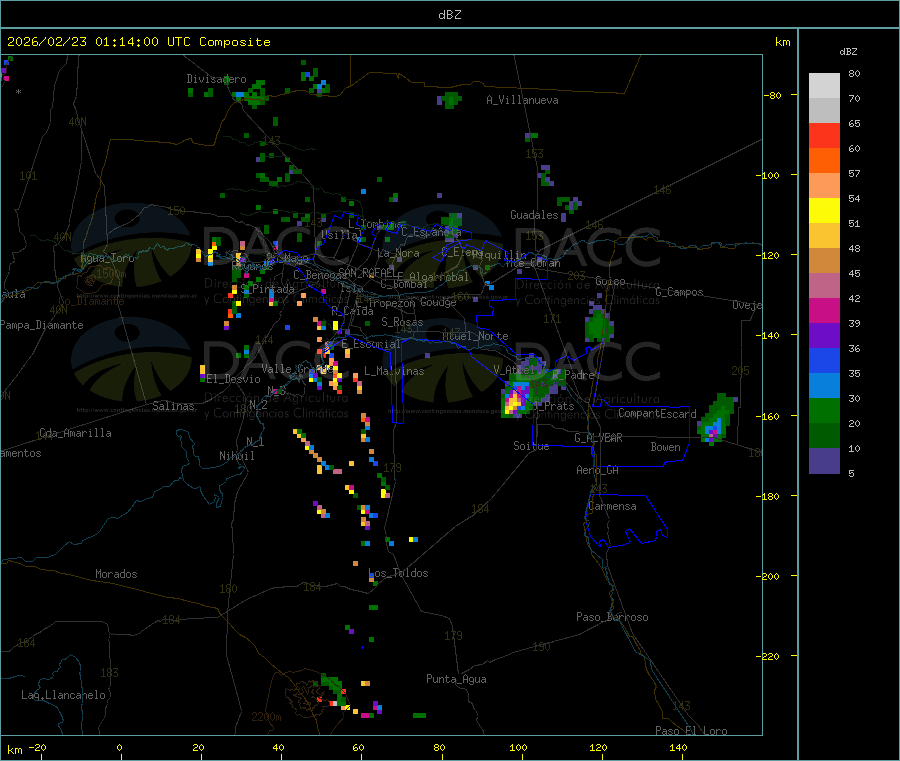Click the 70–80 dBZ white legend swatch

(x=824, y=86)
